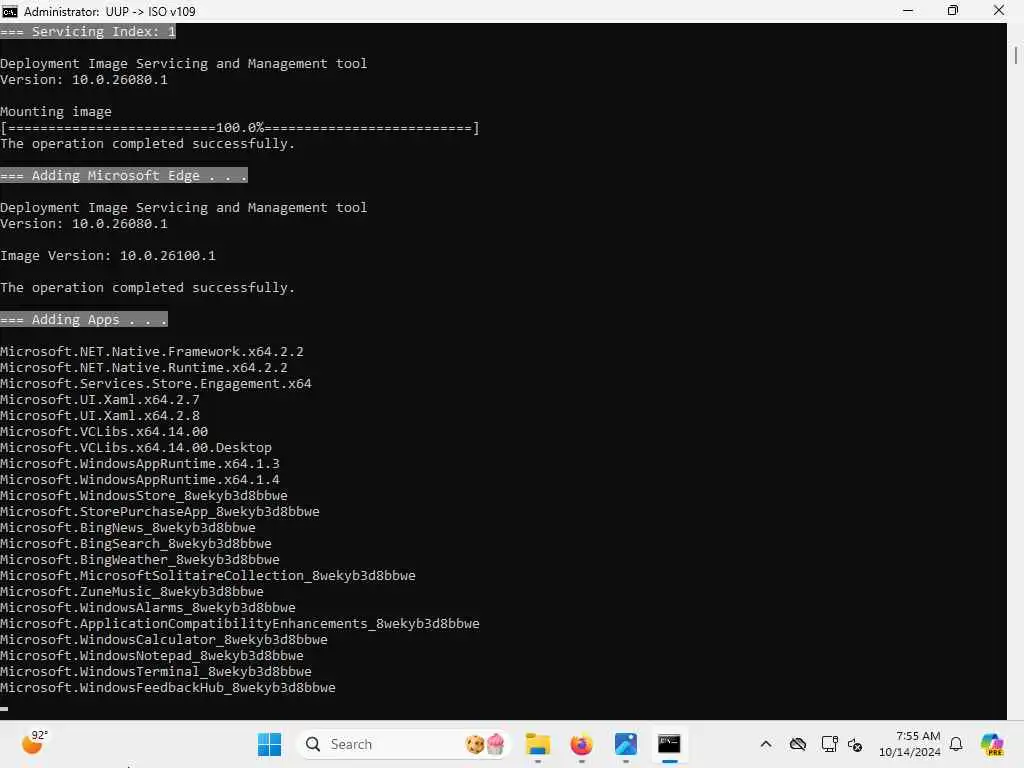
Task: Click Microsoft.BingNews line
Action: (128, 527)
